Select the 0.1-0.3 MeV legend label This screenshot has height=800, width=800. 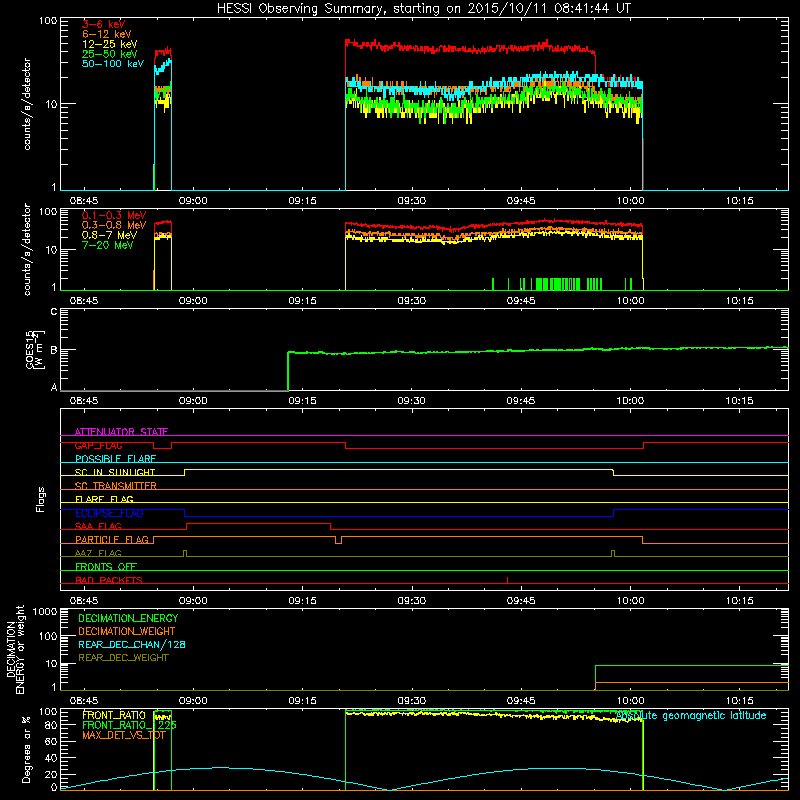tap(114, 215)
